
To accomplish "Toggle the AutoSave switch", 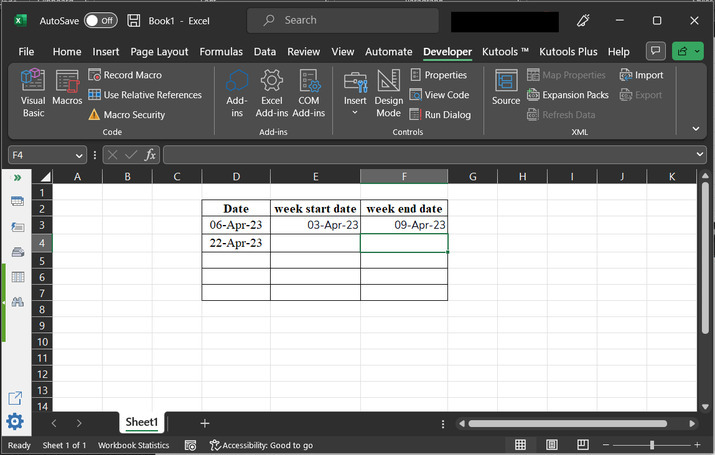I will coord(100,20).
